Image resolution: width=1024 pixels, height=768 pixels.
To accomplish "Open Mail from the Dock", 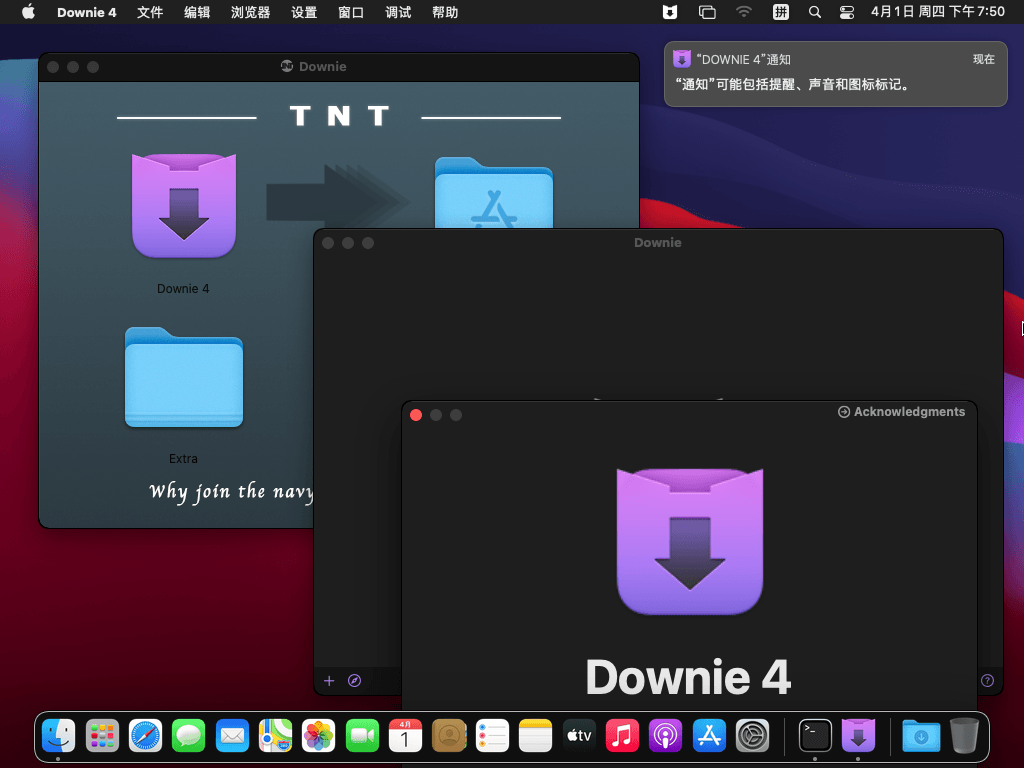I will (x=232, y=736).
